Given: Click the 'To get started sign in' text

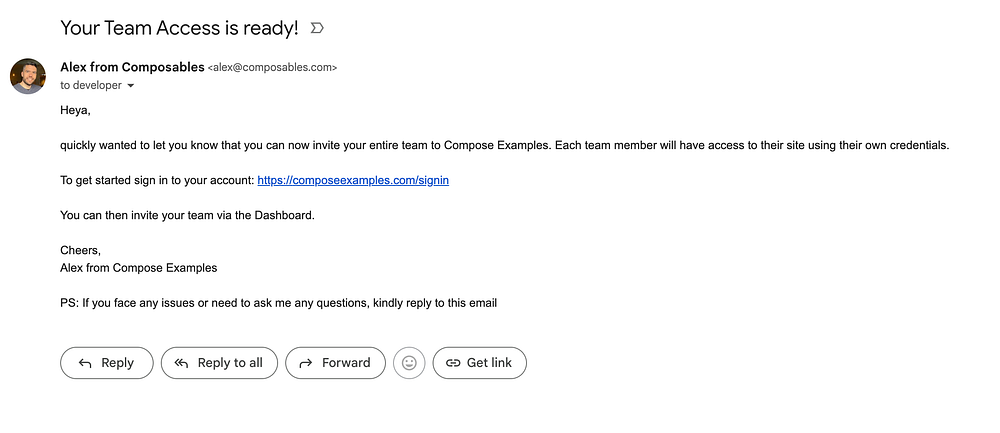Looking at the screenshot, I should (157, 180).
